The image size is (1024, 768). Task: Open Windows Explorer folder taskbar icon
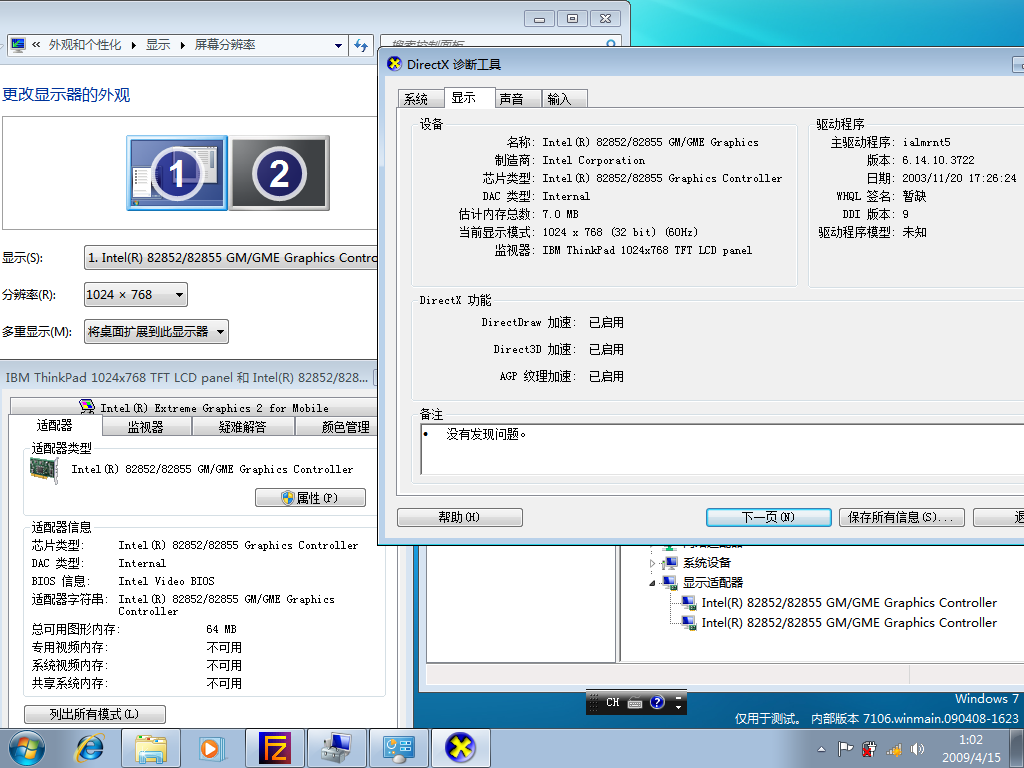151,748
